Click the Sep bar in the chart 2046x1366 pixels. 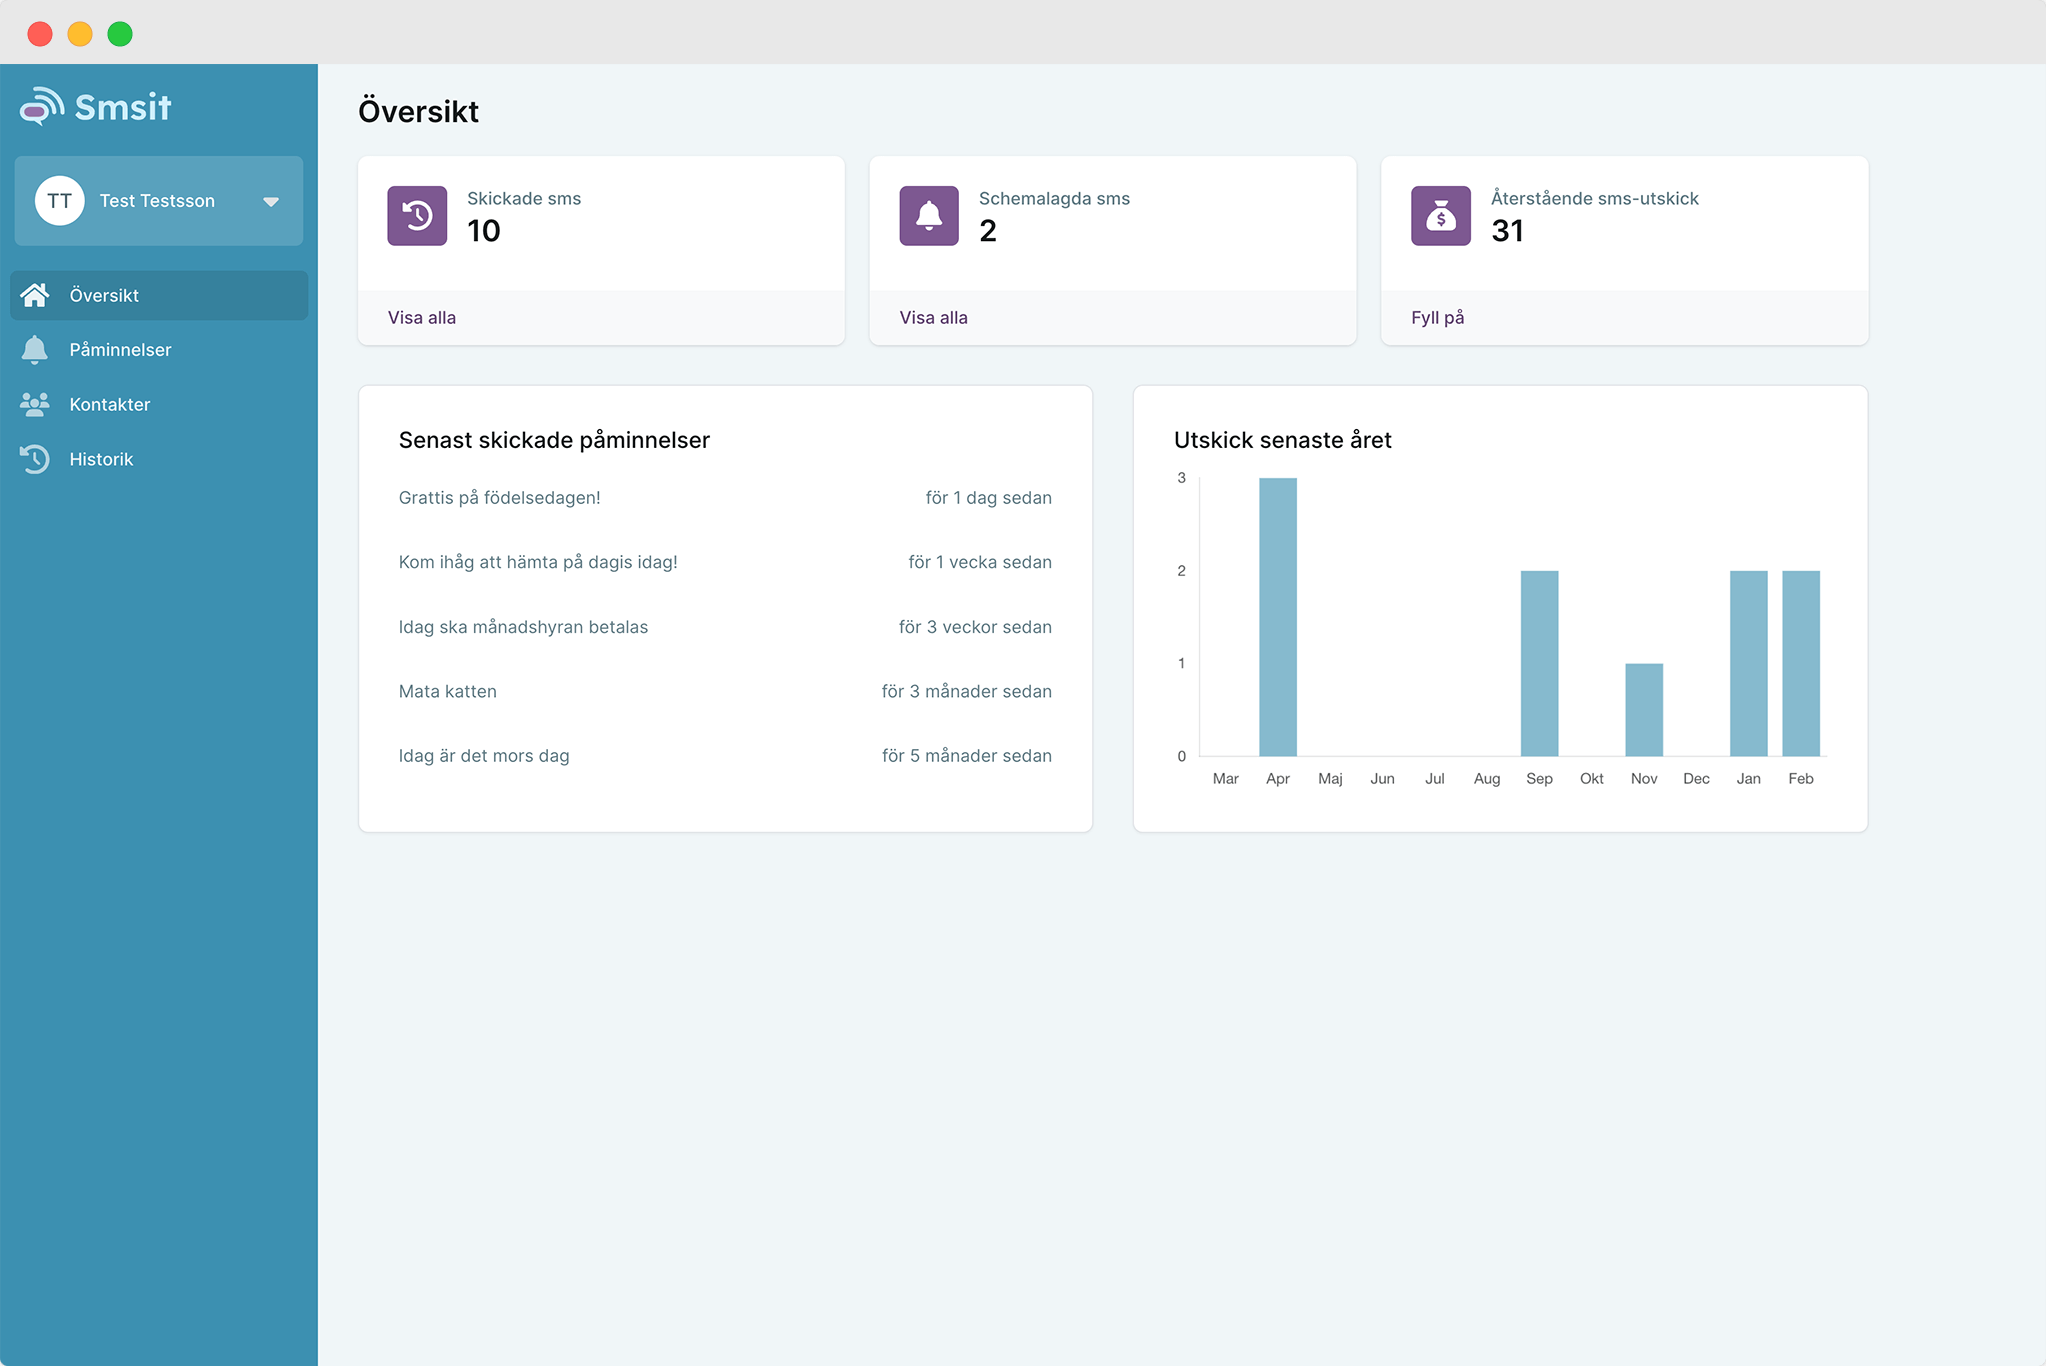(1540, 663)
